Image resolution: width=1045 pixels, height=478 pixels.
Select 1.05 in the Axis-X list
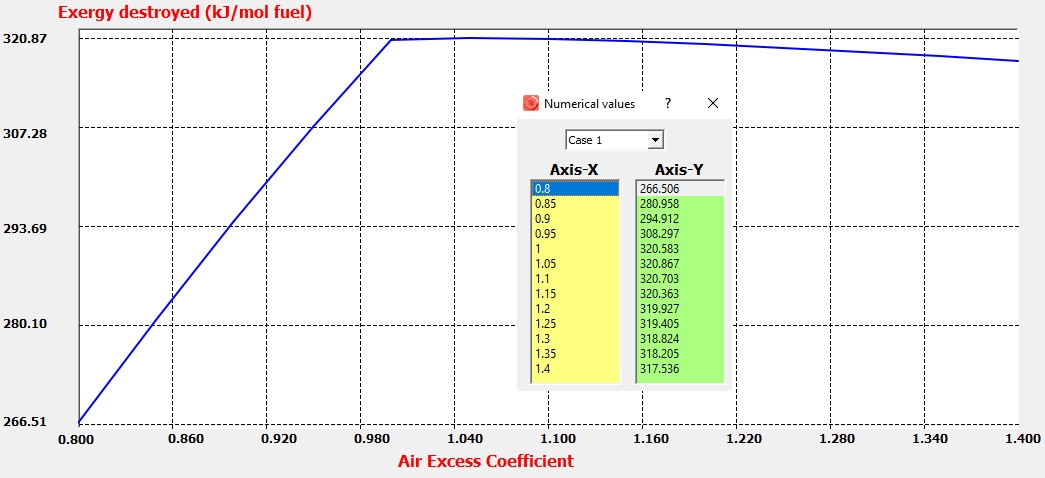click(x=575, y=264)
